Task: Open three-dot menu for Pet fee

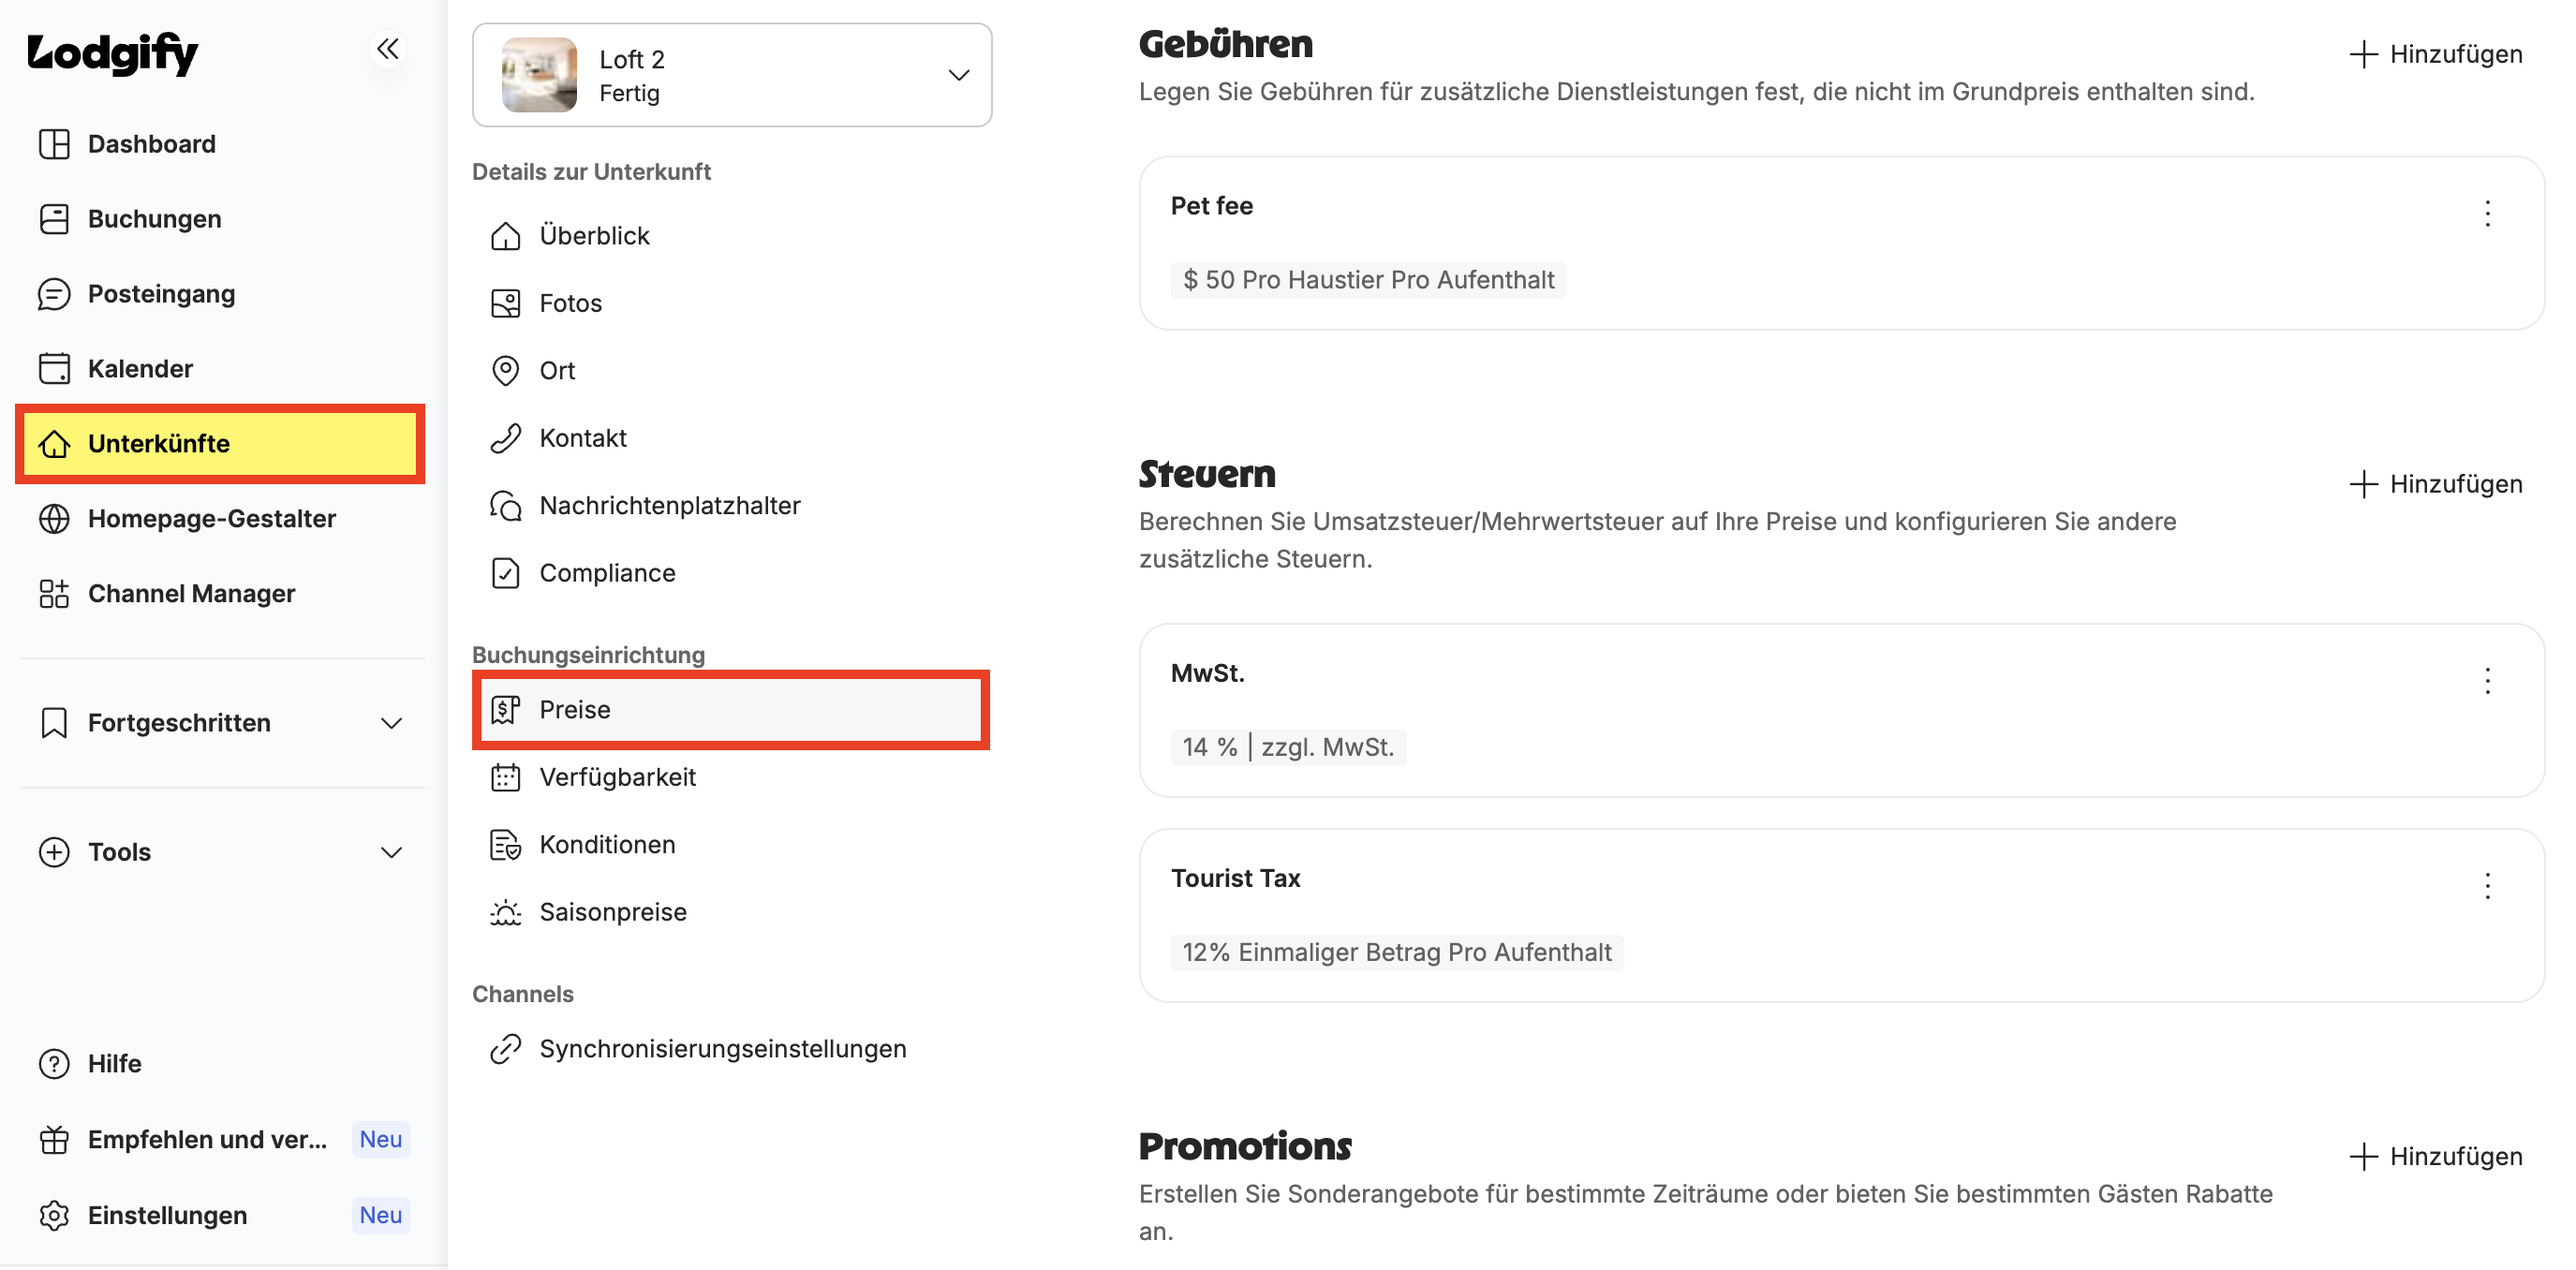Action: (x=2487, y=213)
